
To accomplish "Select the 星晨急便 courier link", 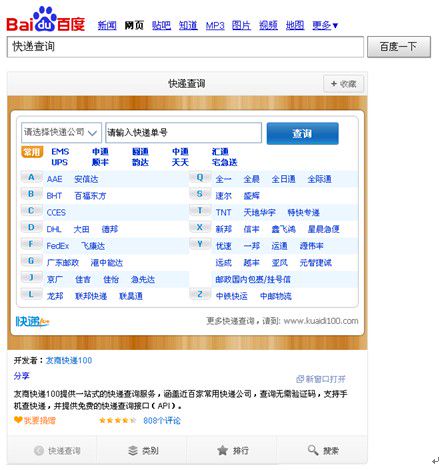I will point(323,229).
